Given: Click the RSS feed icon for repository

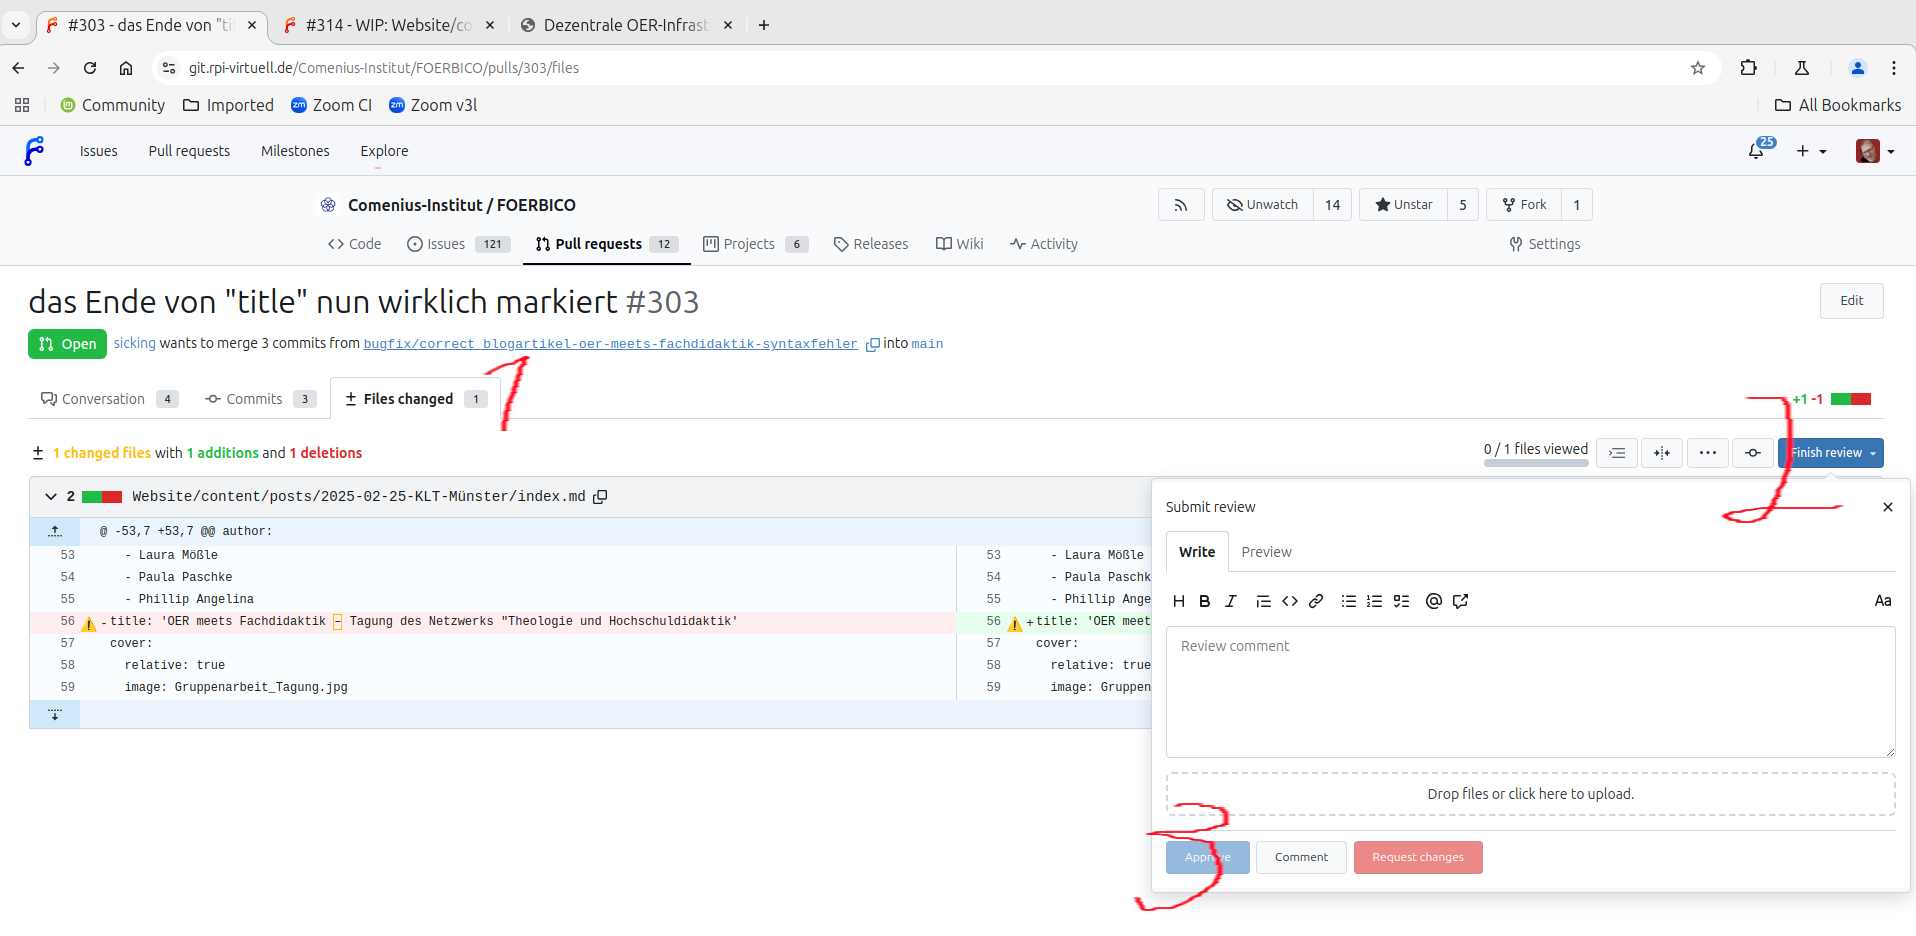Looking at the screenshot, I should point(1181,205).
